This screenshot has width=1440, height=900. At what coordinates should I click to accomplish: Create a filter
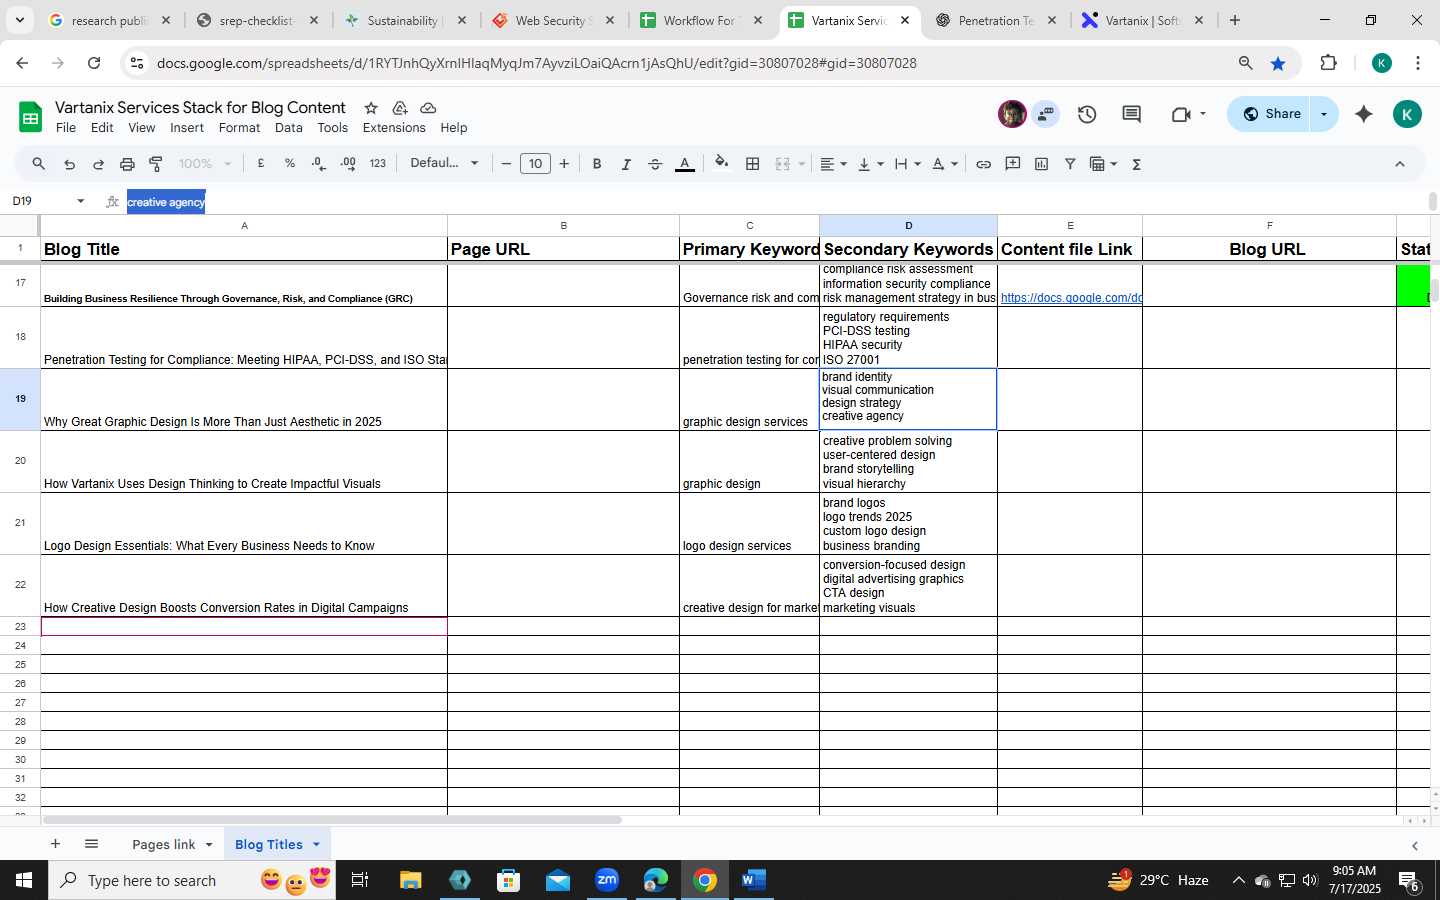(x=1070, y=164)
